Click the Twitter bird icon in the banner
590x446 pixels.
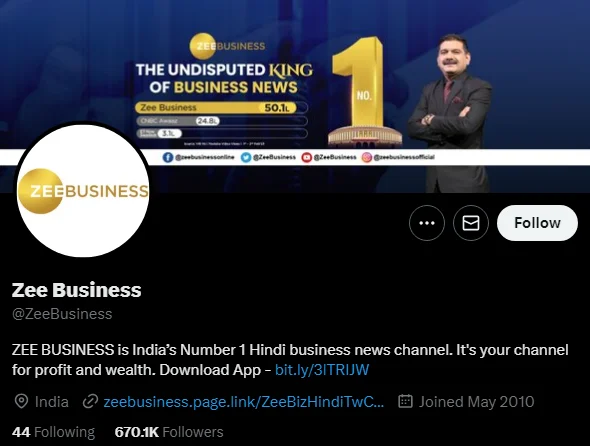click(x=246, y=157)
